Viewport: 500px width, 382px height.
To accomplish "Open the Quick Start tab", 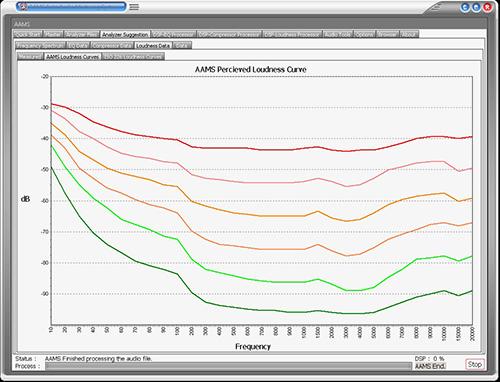I will click(28, 34).
